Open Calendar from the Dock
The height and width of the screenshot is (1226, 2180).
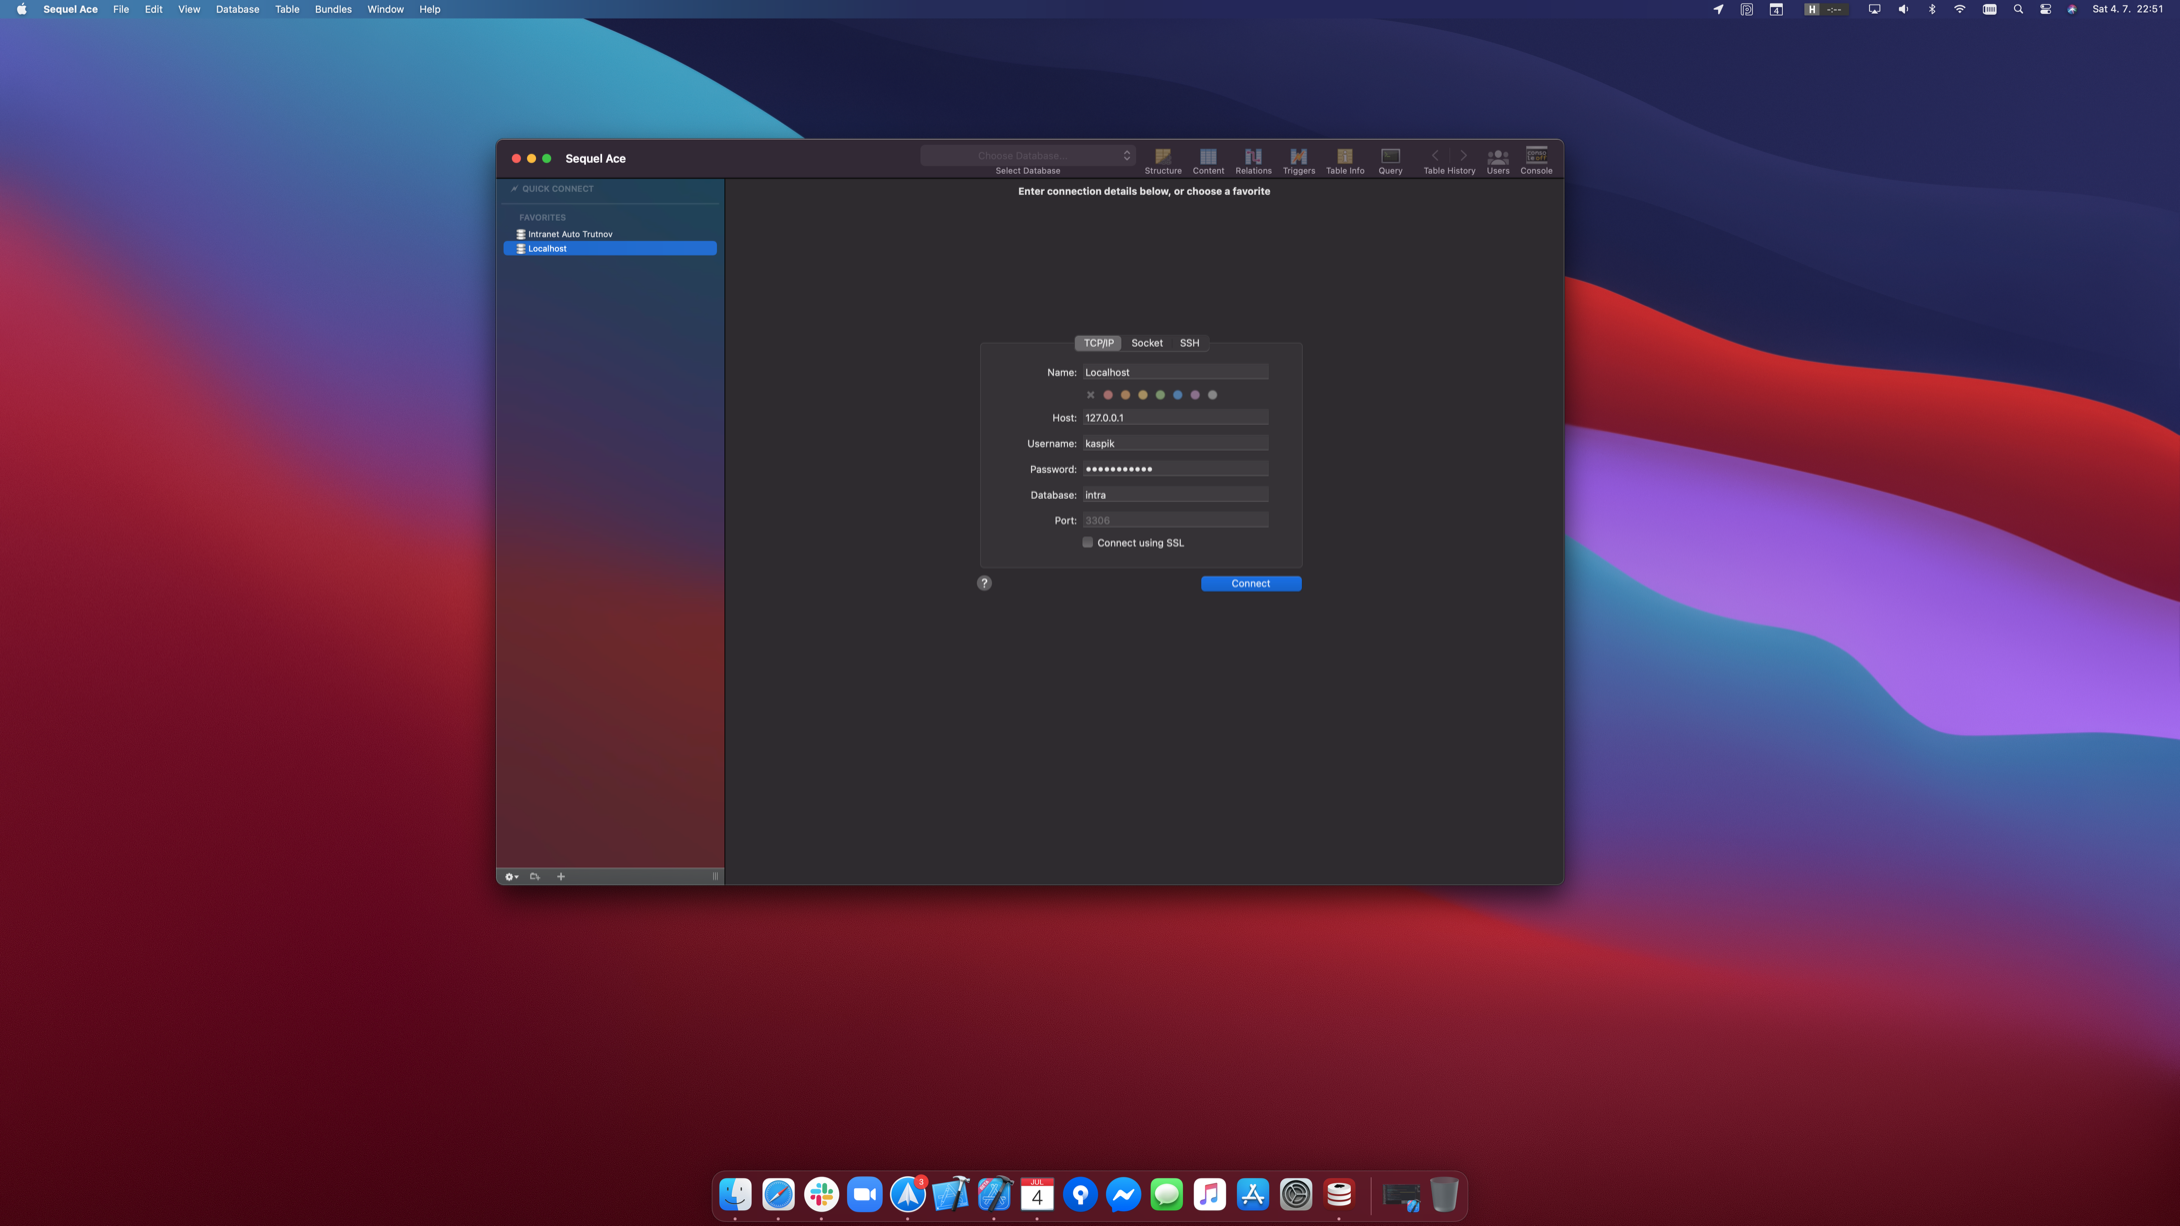[x=1037, y=1194]
